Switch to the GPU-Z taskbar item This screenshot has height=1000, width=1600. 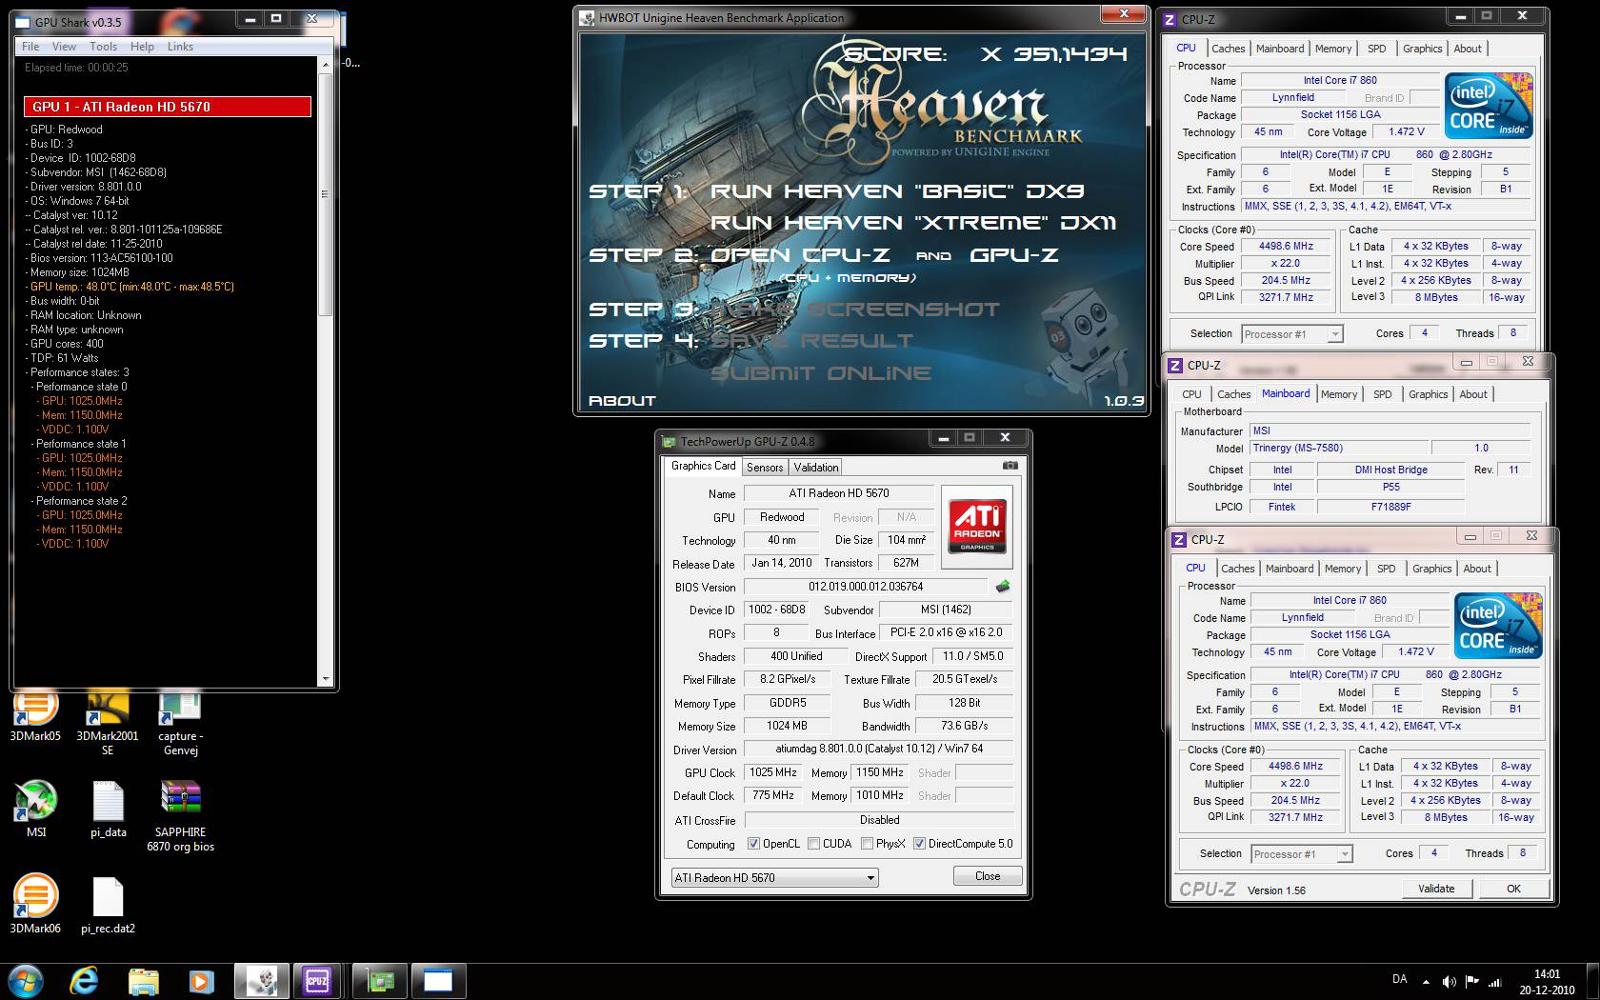point(380,981)
